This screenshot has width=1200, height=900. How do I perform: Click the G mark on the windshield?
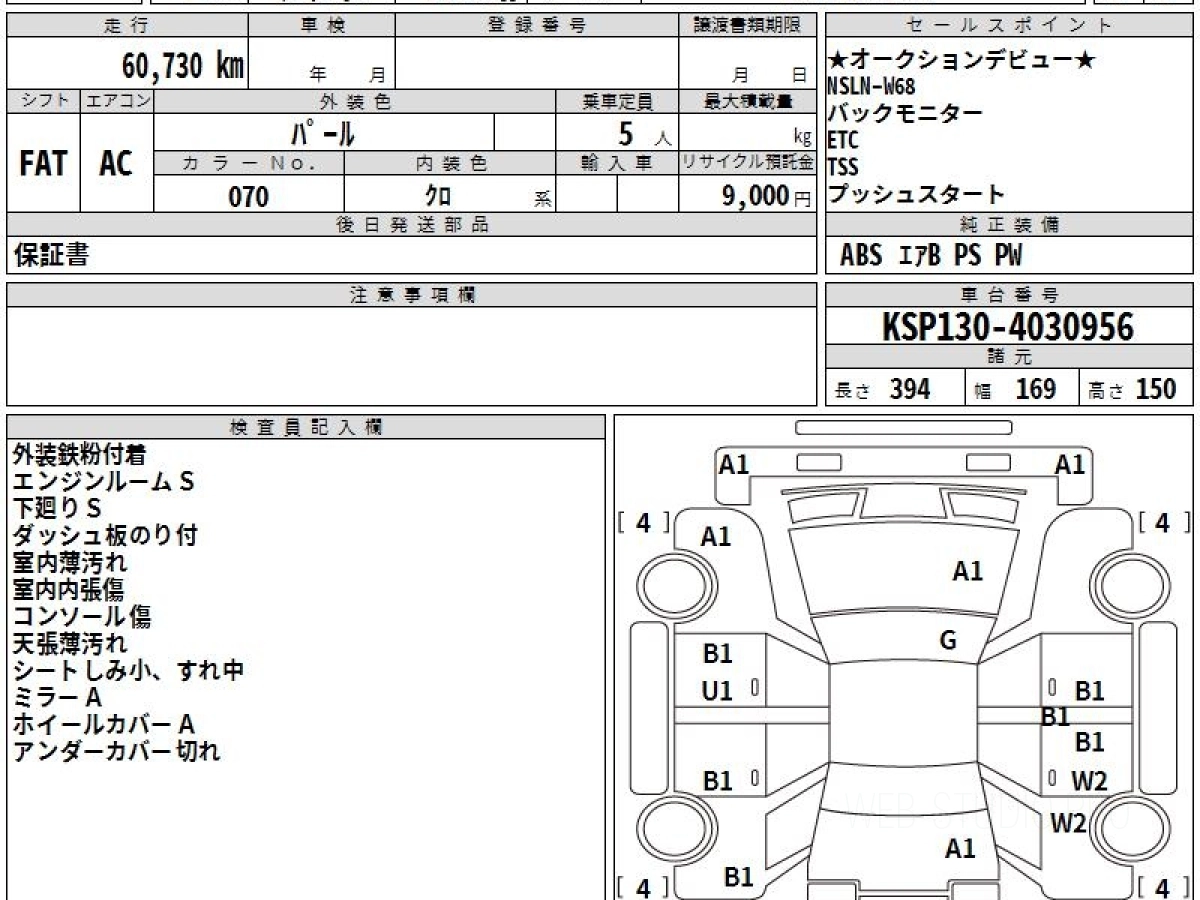point(948,641)
